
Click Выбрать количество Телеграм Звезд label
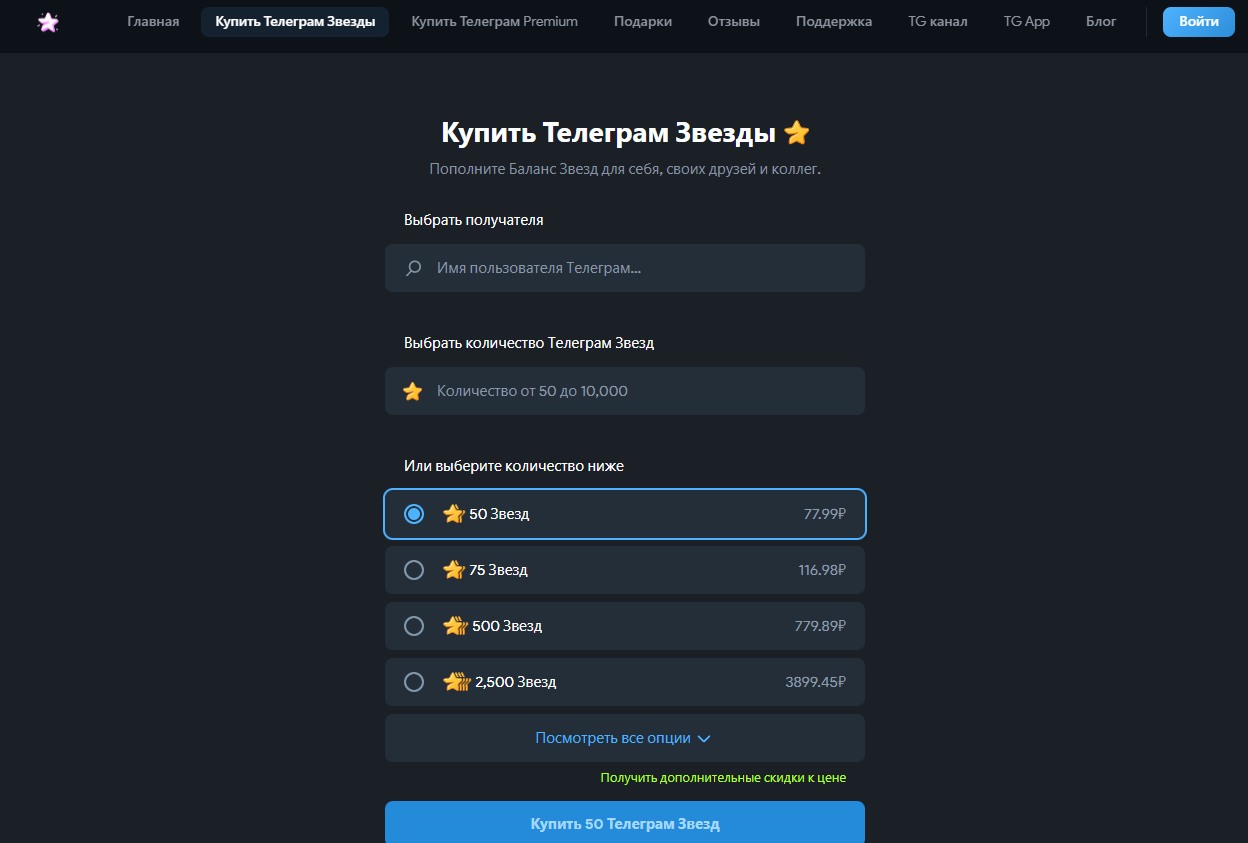tap(529, 343)
